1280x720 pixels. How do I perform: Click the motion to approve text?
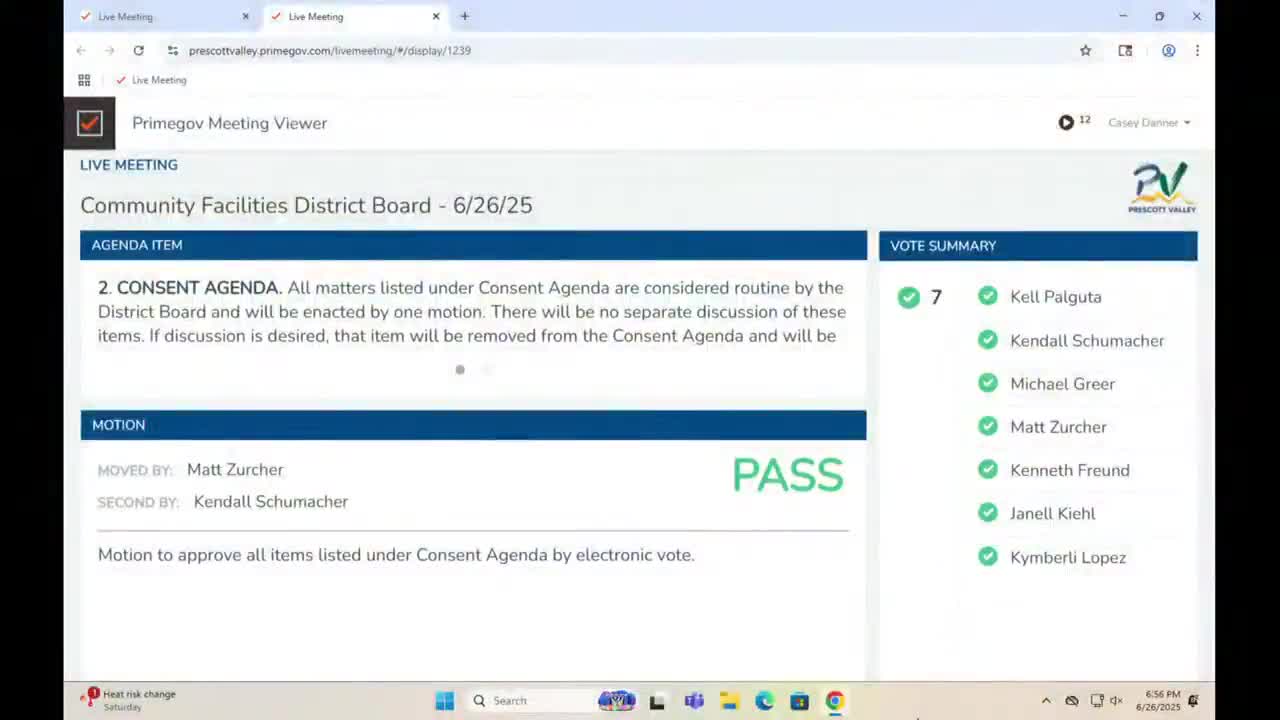click(x=396, y=555)
